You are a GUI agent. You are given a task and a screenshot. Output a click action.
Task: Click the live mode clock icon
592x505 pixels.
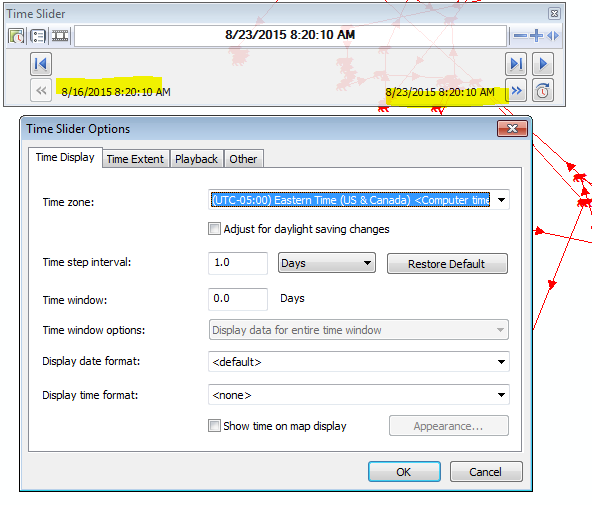coord(543,91)
